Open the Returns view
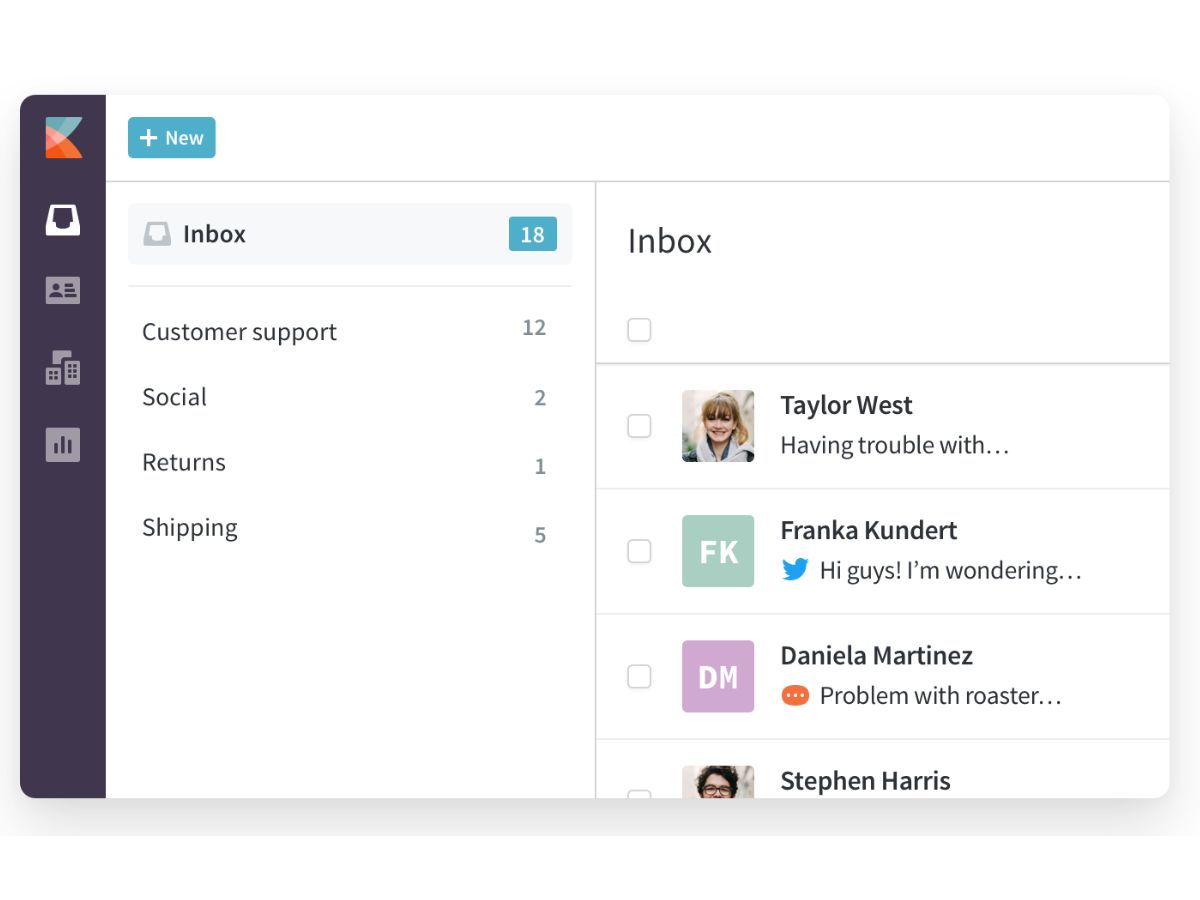The width and height of the screenshot is (1200, 900). 184,462
